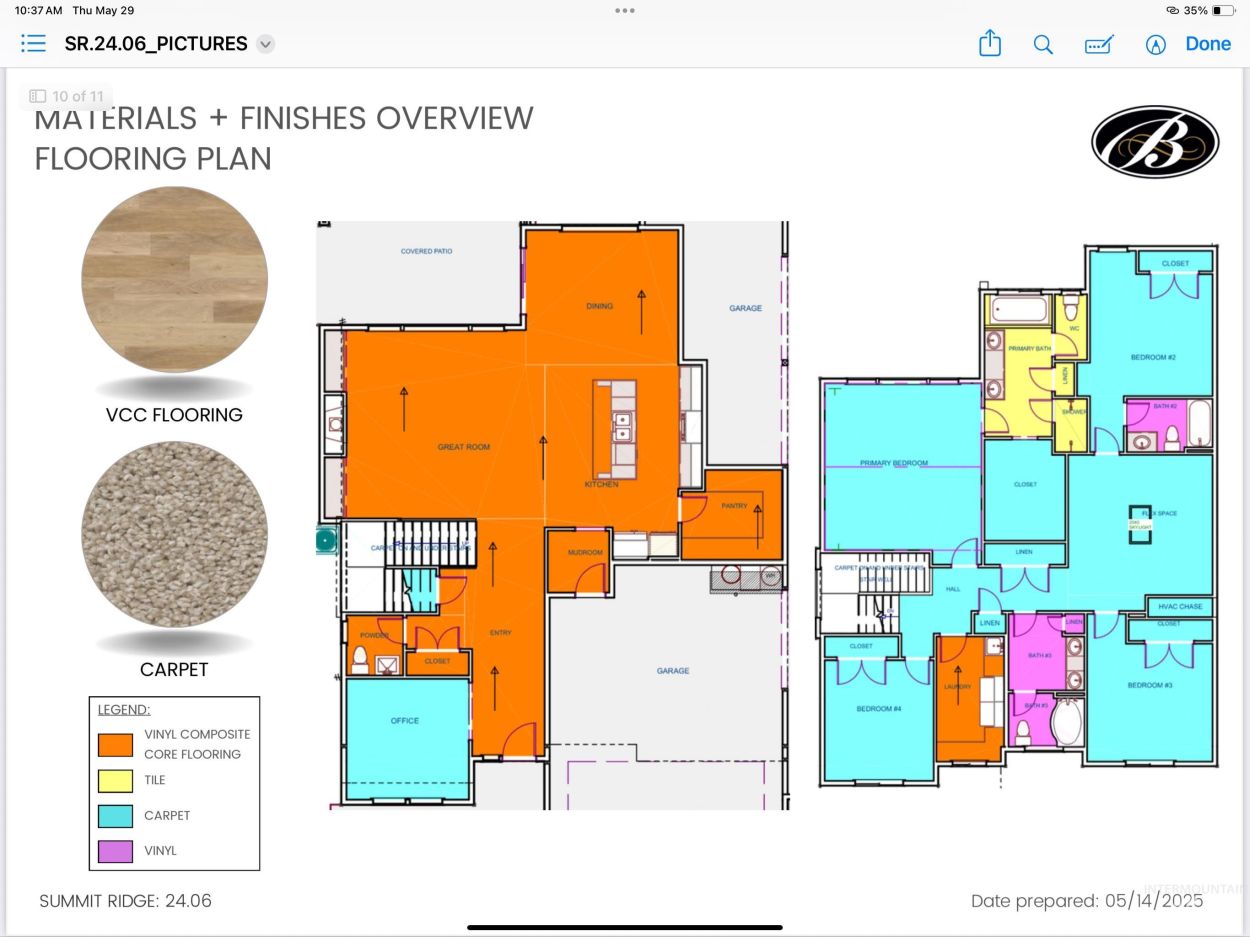
Task: Tap the 'FLOORING PLAN' heading
Action: point(153,158)
